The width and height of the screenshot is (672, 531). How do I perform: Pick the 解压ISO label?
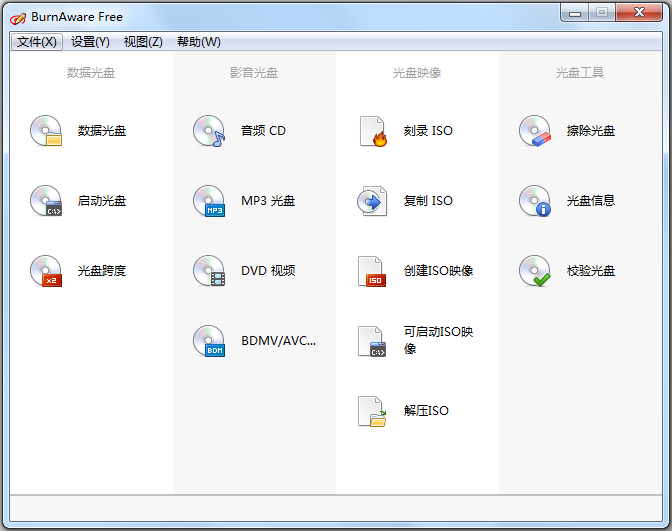pyautogui.click(x=426, y=411)
